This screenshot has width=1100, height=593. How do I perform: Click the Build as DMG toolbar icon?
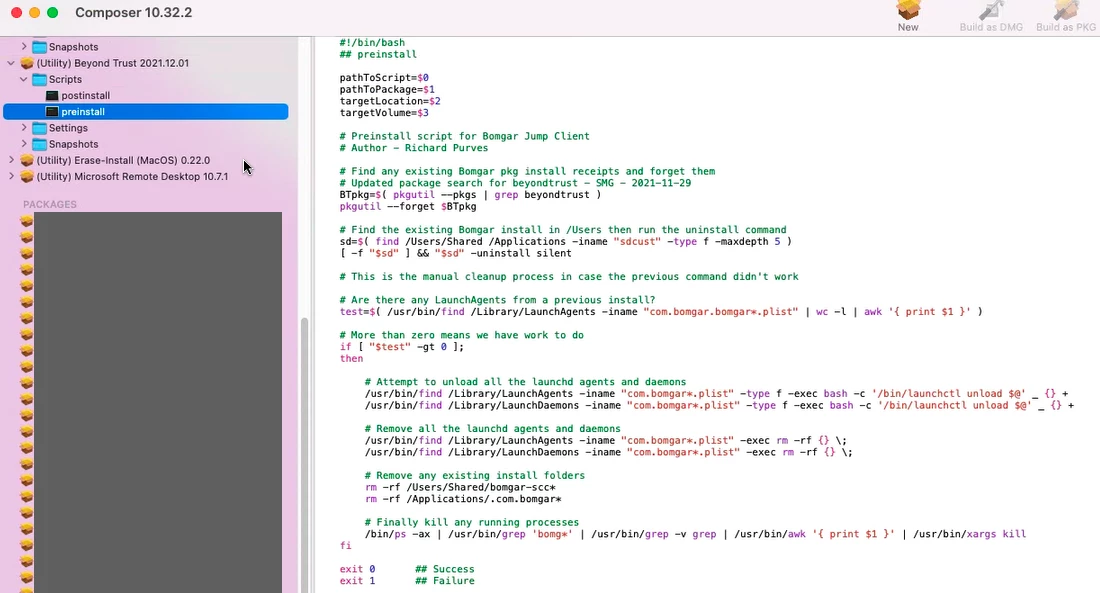(991, 10)
